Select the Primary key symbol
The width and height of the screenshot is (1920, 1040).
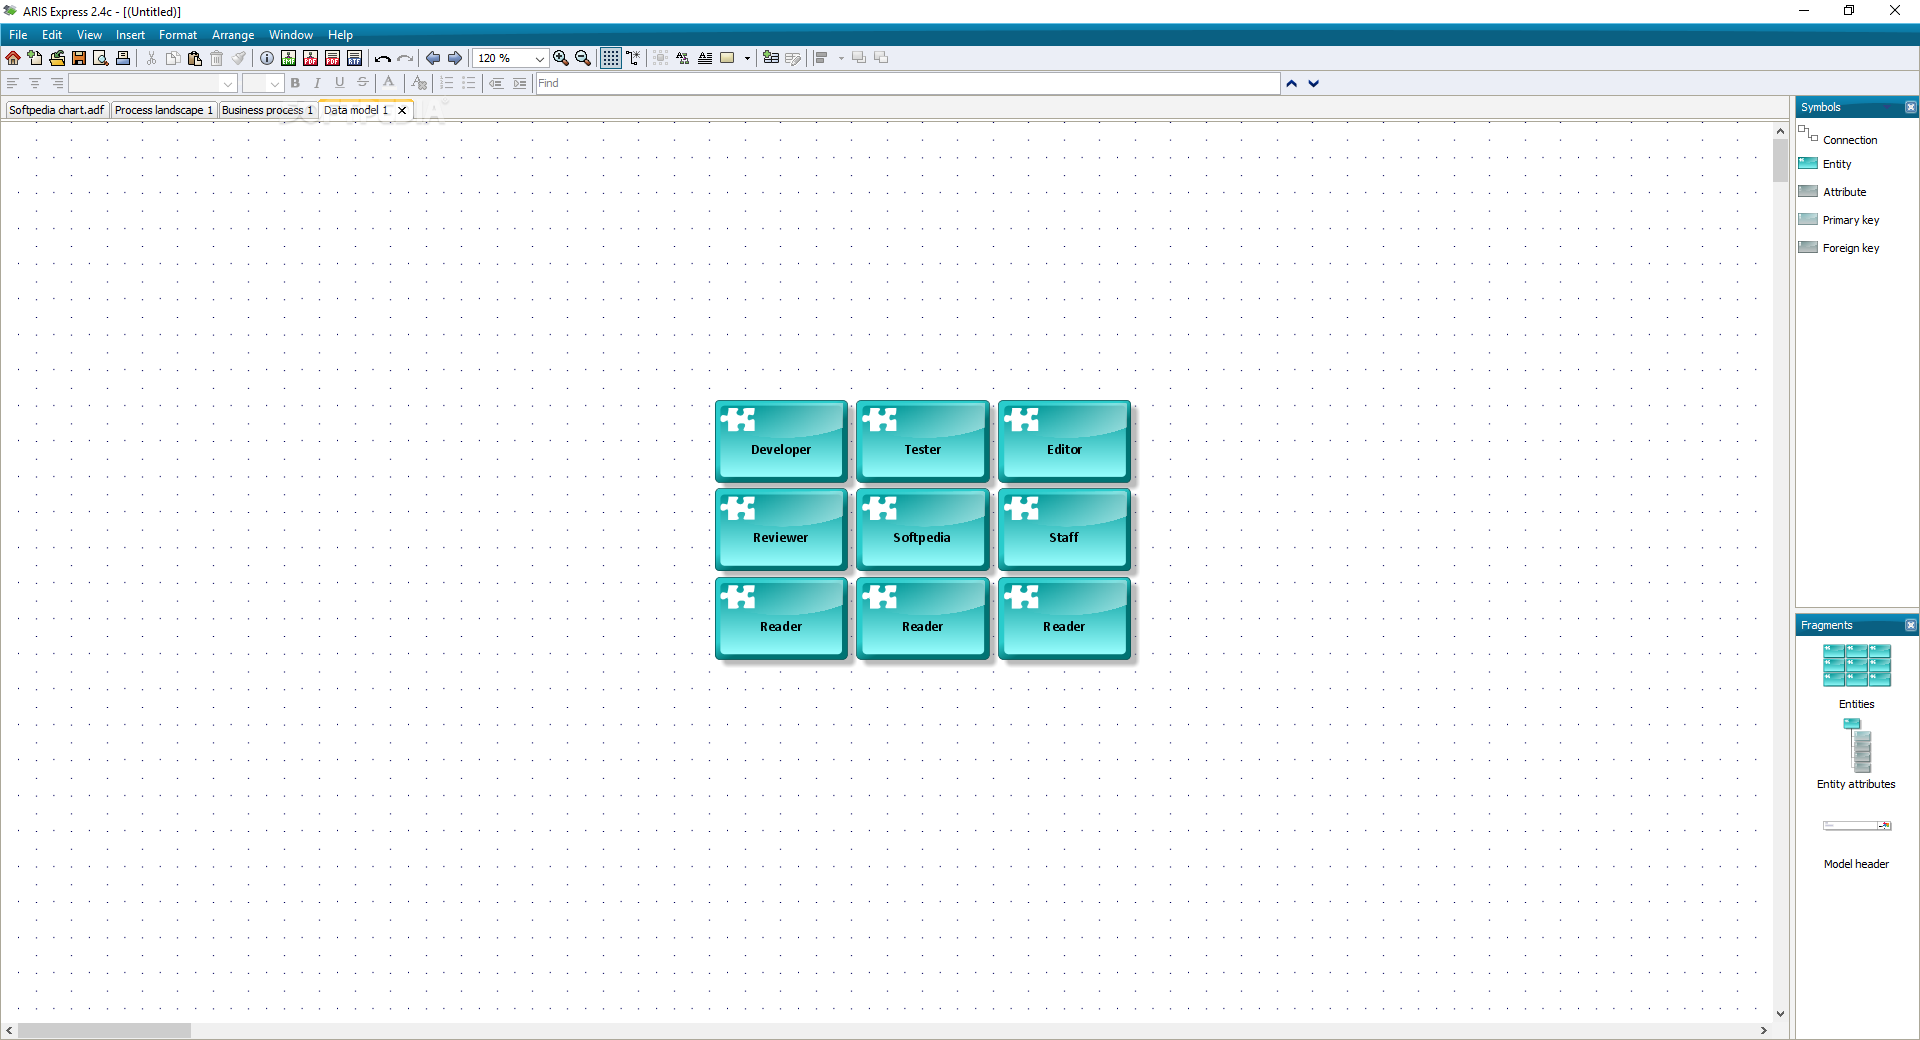pyautogui.click(x=1839, y=220)
